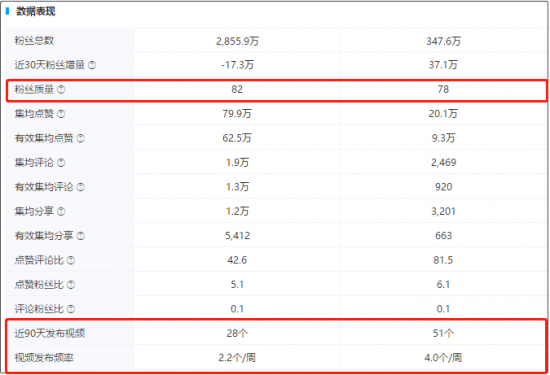Click the 5,412 effective shares value
The width and height of the screenshot is (550, 375).
pyautogui.click(x=237, y=236)
